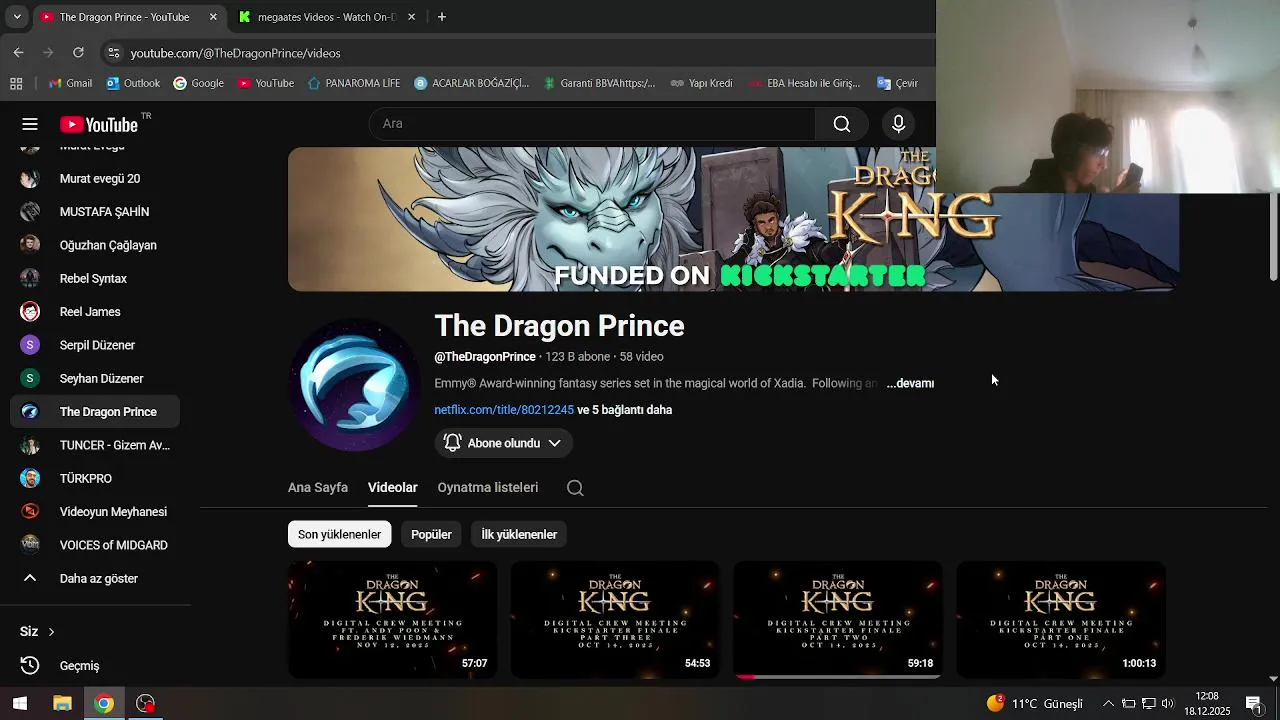Open Yapı Kredi bookmark

(701, 83)
